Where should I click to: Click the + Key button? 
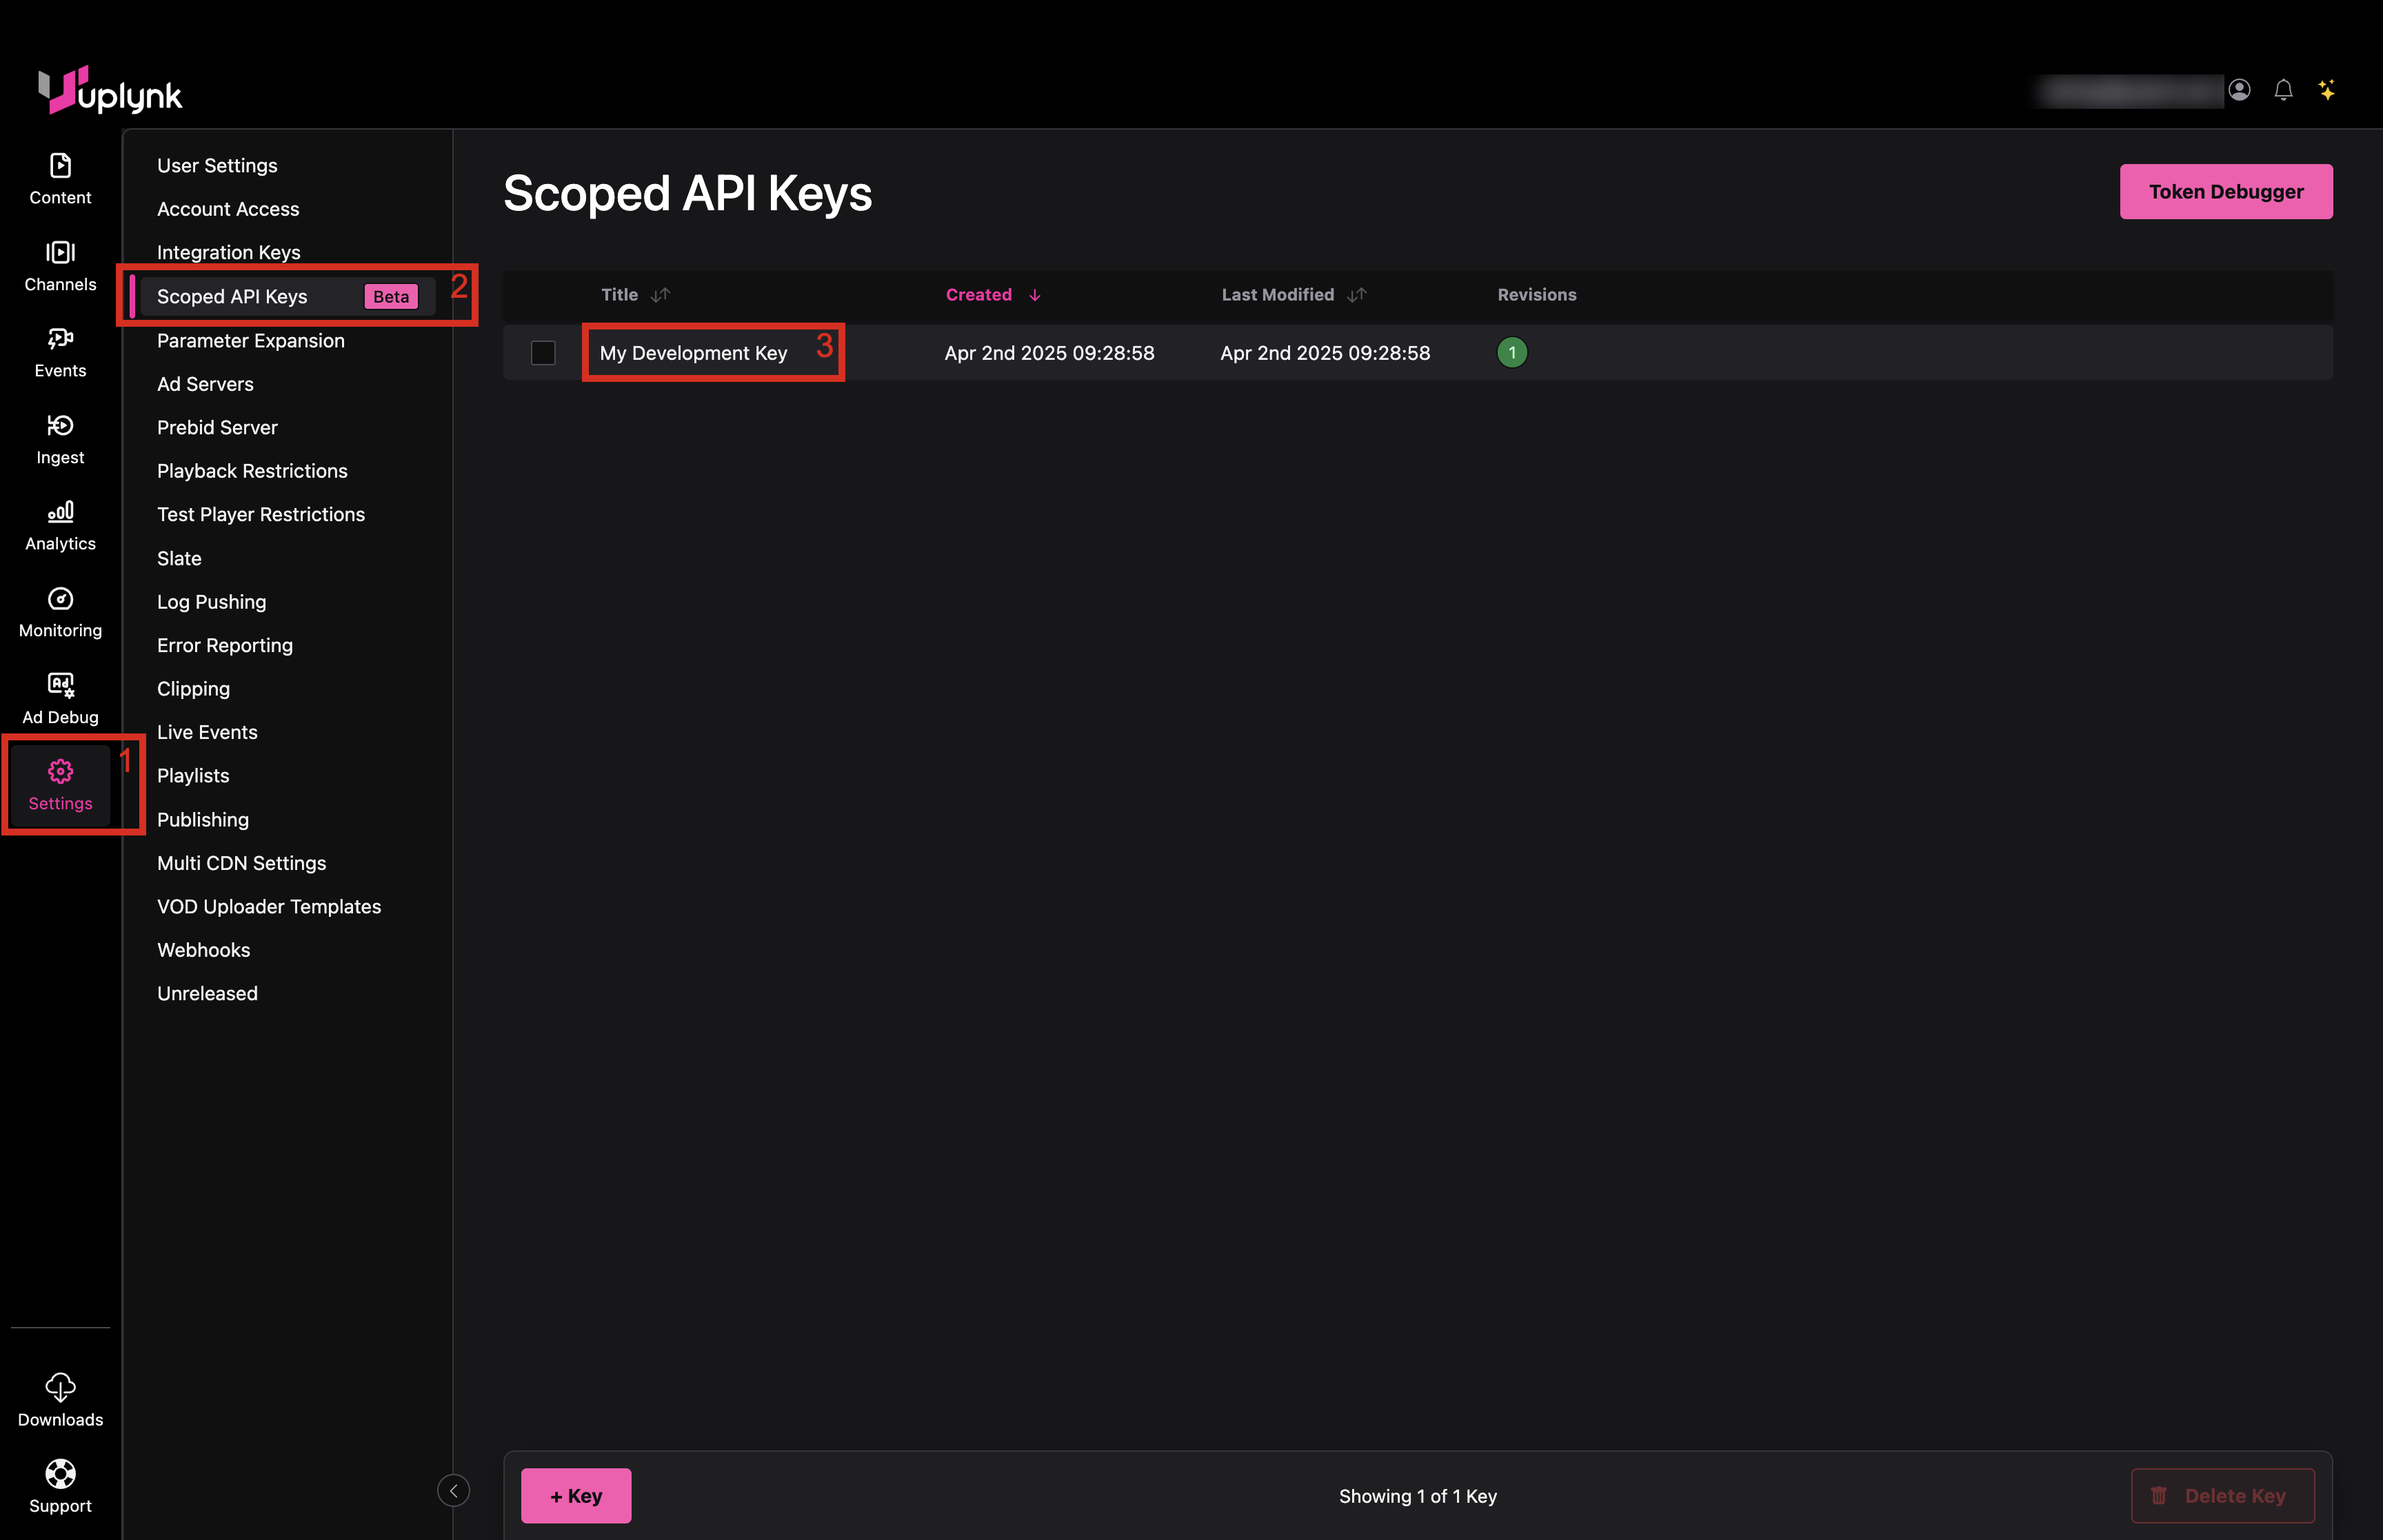(576, 1496)
